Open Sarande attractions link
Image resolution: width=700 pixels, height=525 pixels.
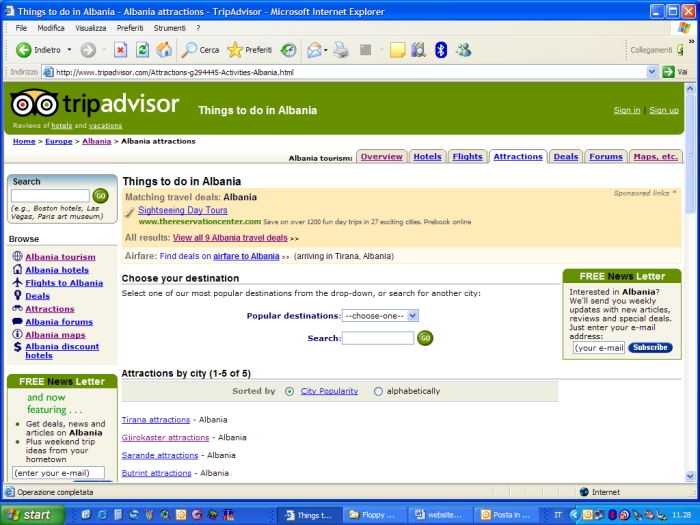[160, 455]
